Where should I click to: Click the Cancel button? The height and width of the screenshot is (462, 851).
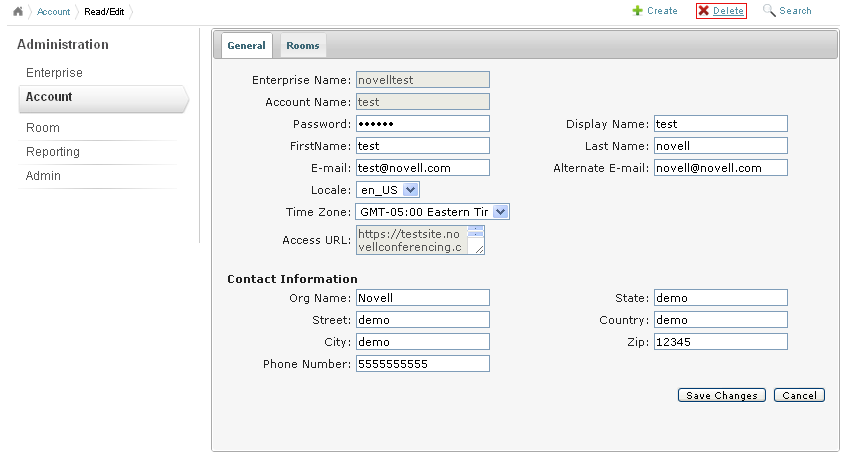[x=799, y=395]
